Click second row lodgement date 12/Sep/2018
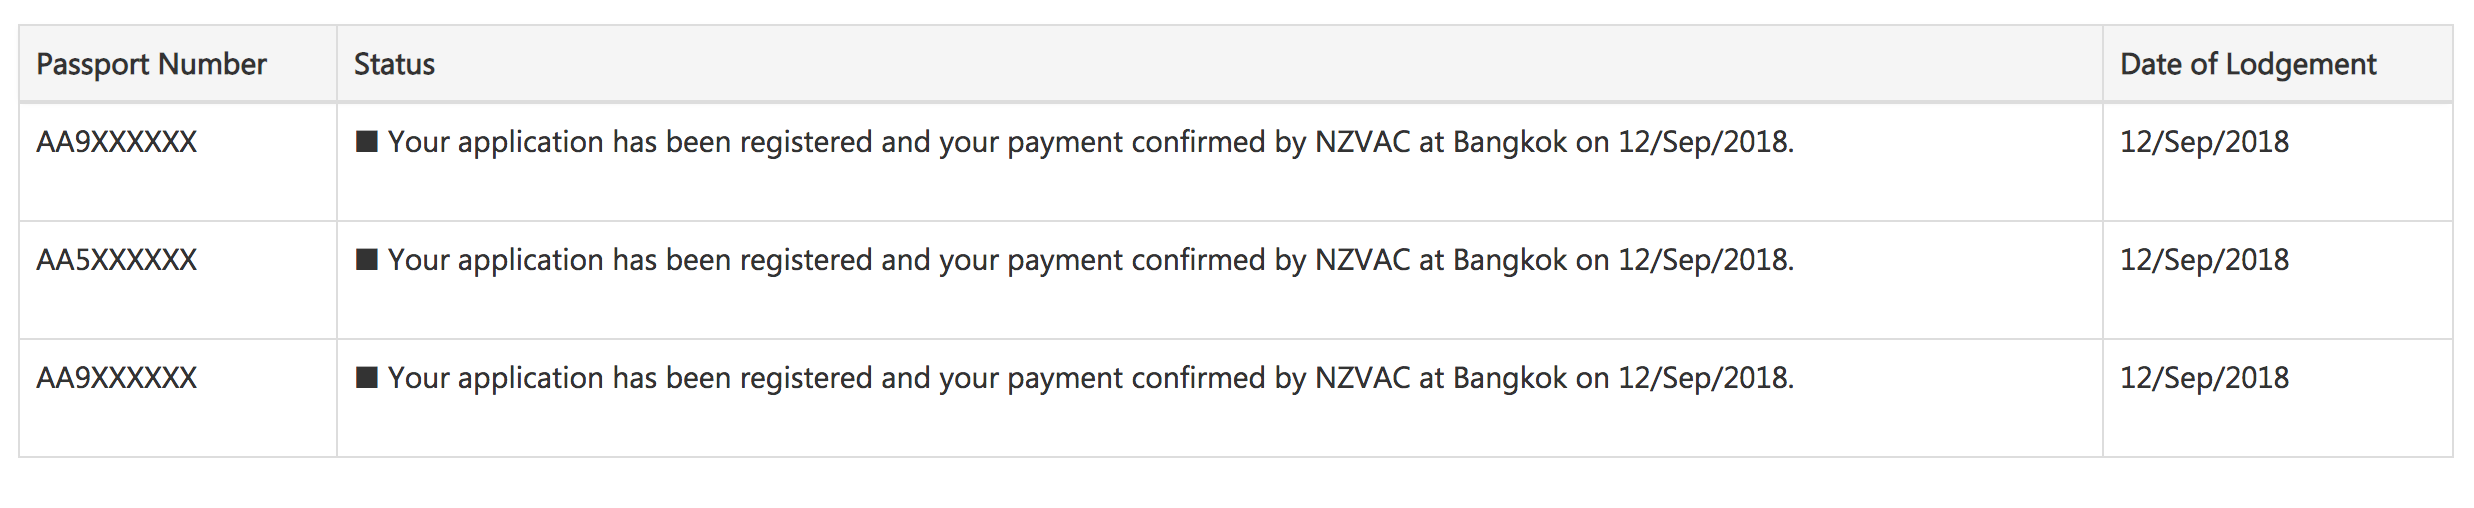Screen dimensions: 2474x508 coord(2205,261)
